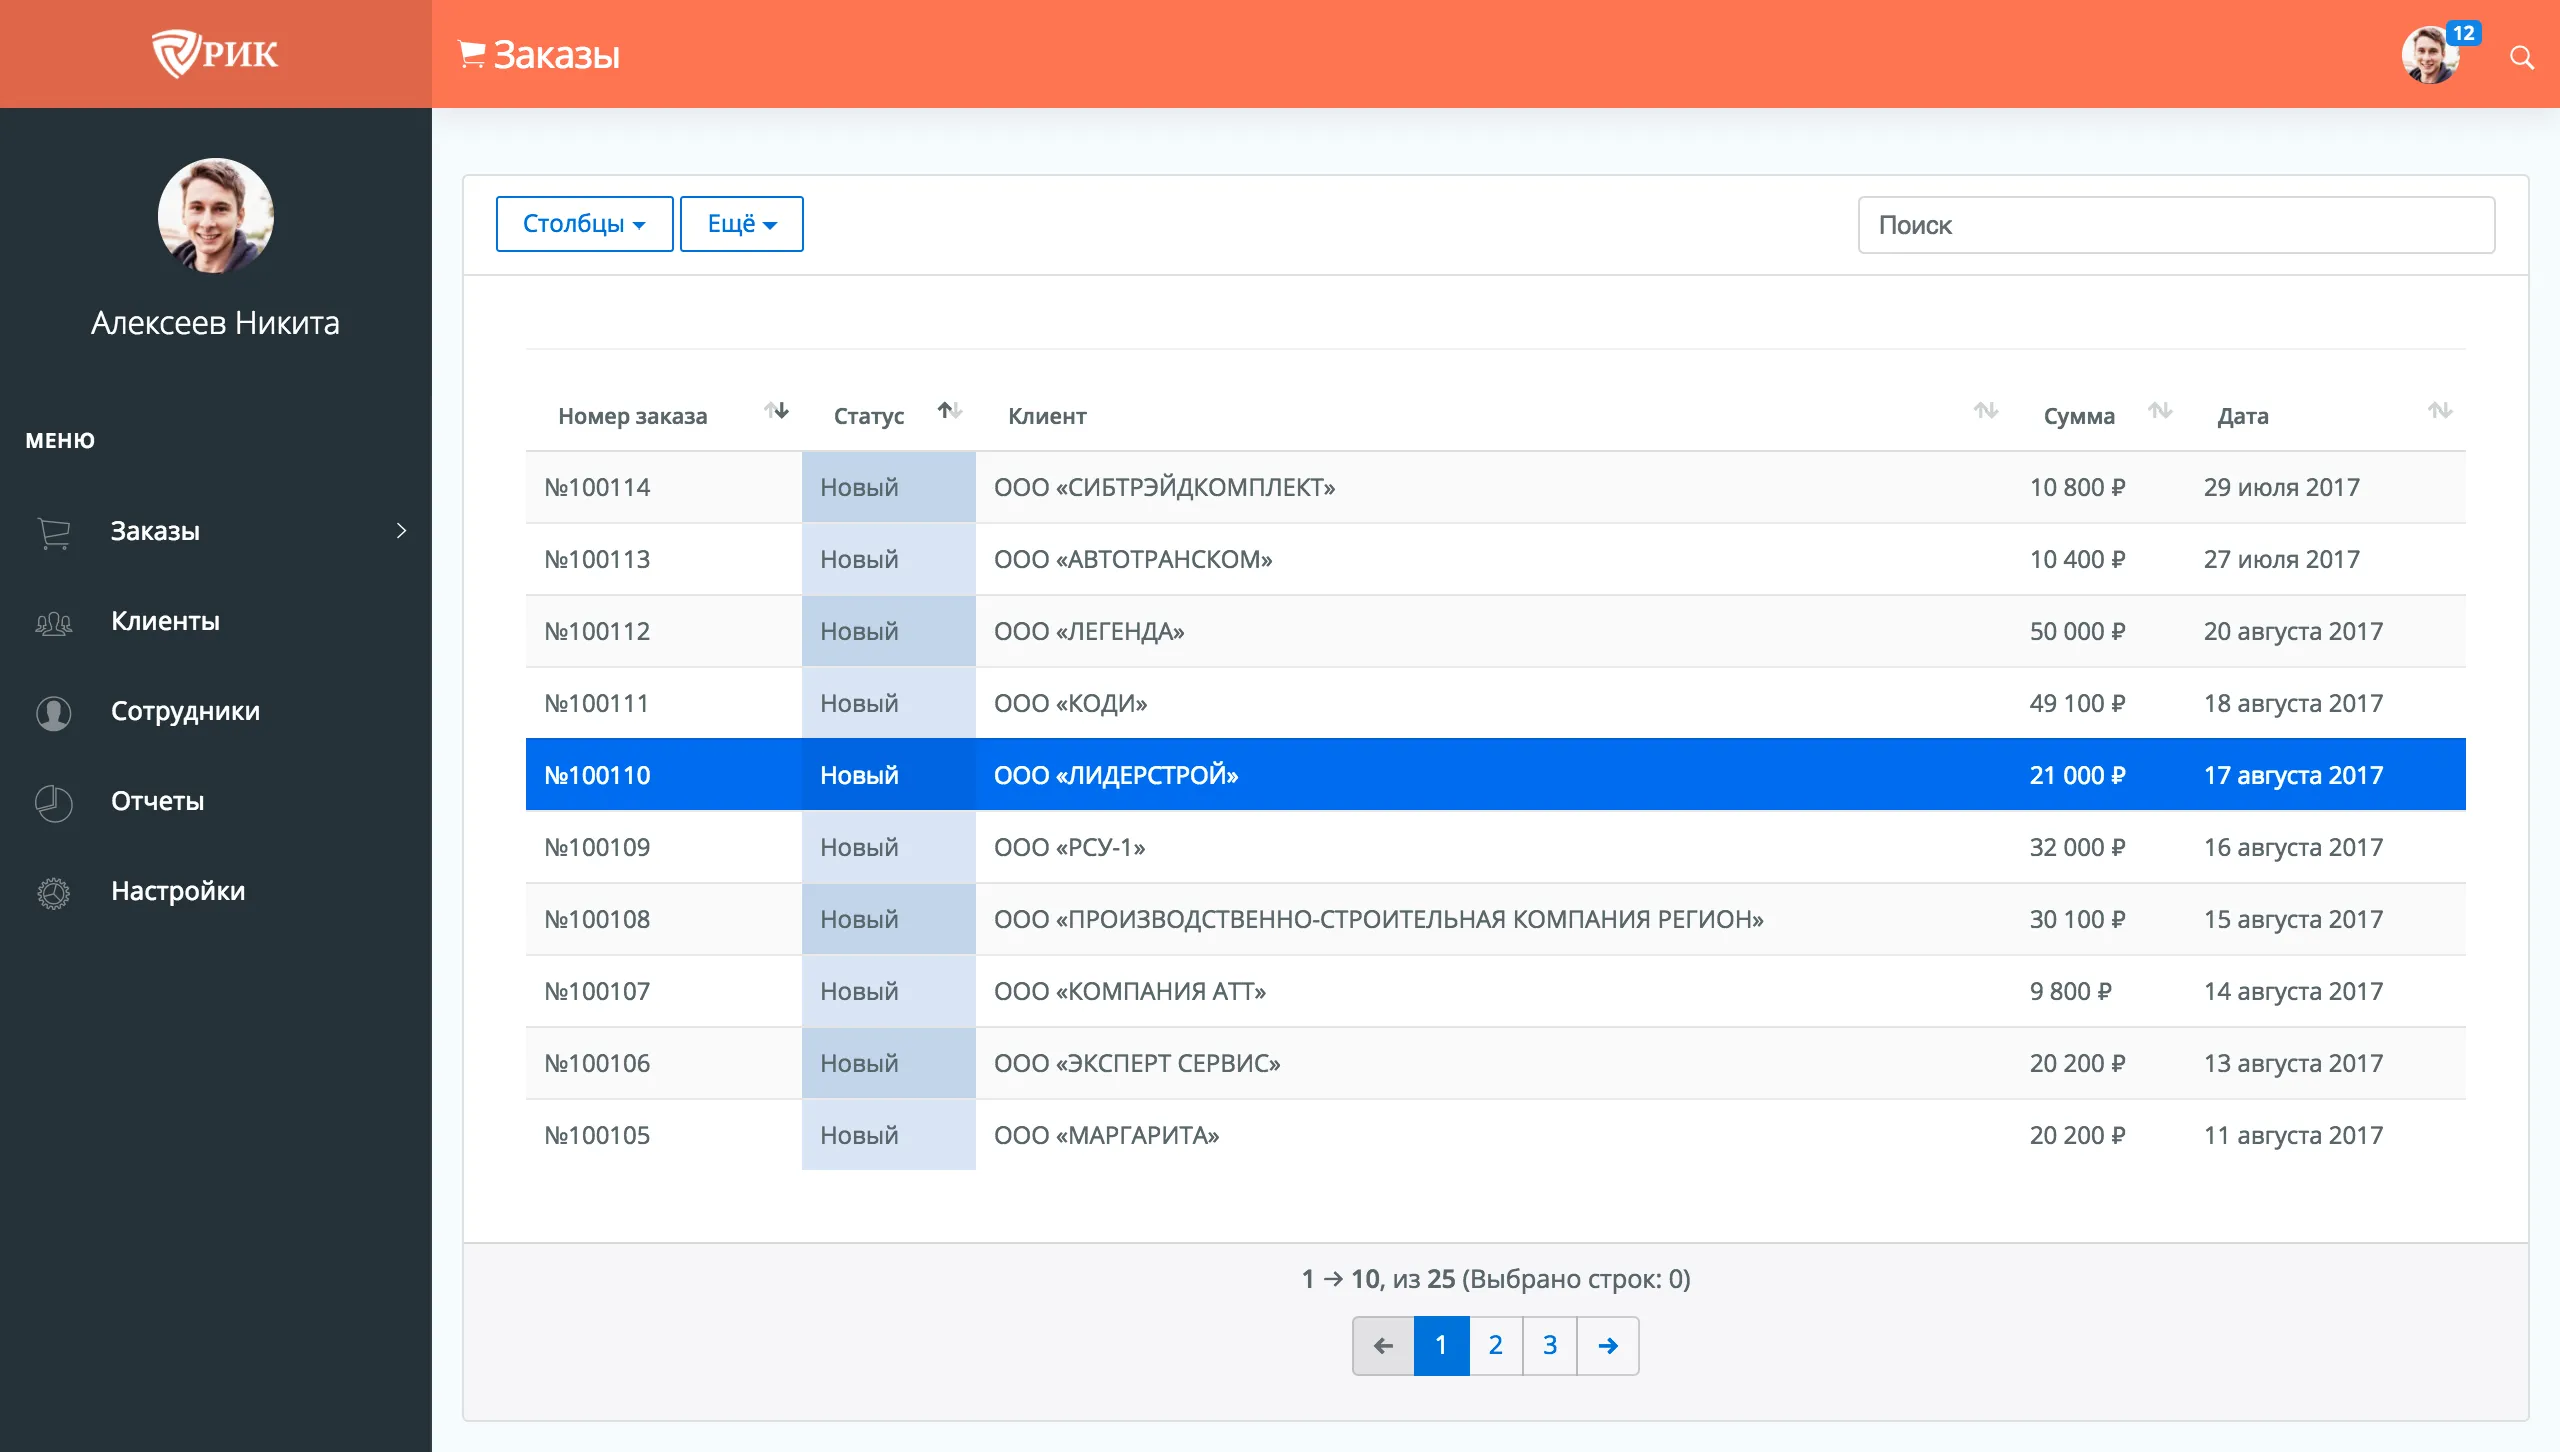Open user avatar with 12 notifications badge
Screen dimensions: 2560x1452
[2432, 55]
